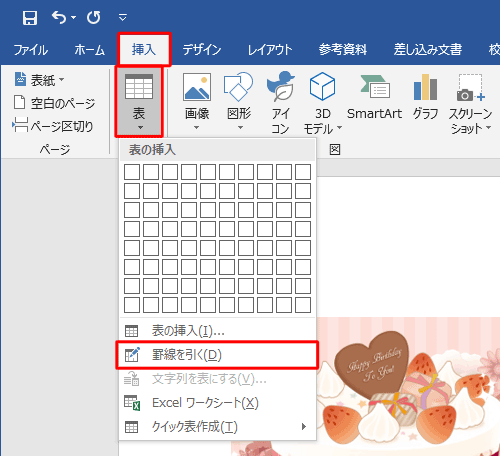The height and width of the screenshot is (456, 500).
Task: Expand the 3Dモデル dropdown arrow
Action: coord(339,127)
